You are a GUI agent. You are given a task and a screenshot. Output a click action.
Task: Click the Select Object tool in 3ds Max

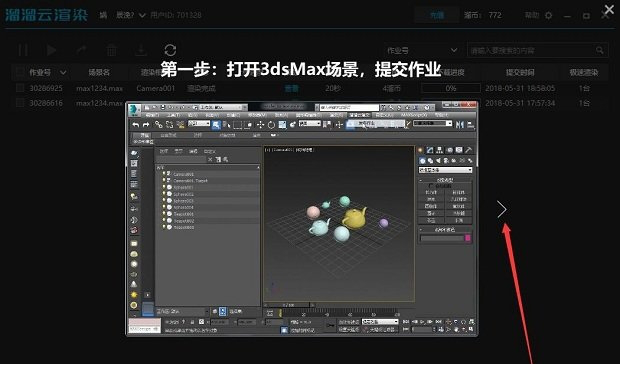[216, 125]
